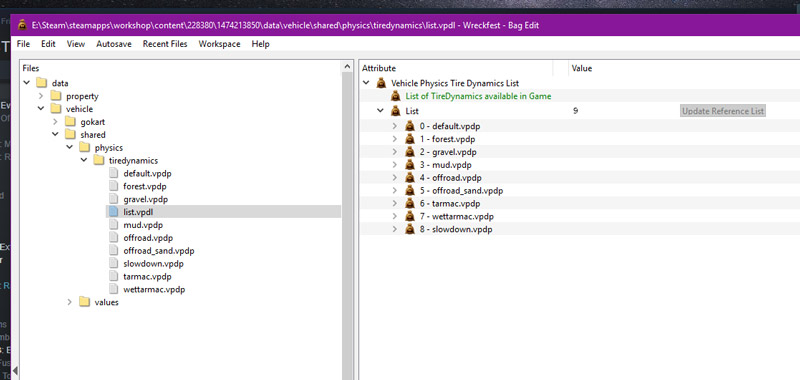This screenshot has width=800, height=380.
Task: Select wettarmac.vpdp in the Files tree
Action: point(154,289)
